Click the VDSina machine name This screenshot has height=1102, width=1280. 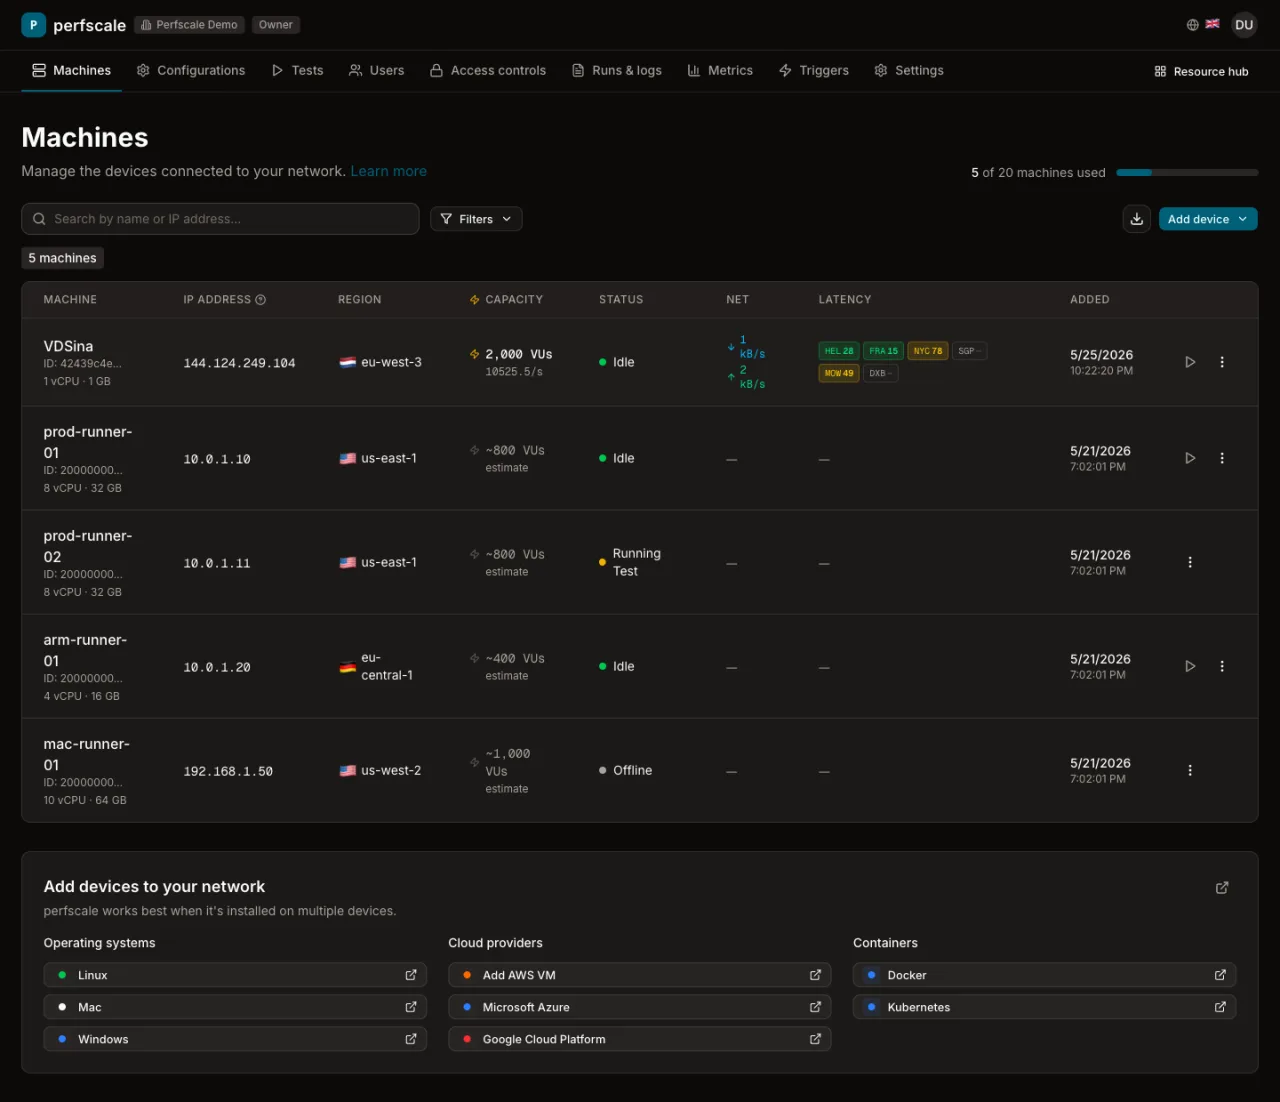pyautogui.click(x=68, y=346)
